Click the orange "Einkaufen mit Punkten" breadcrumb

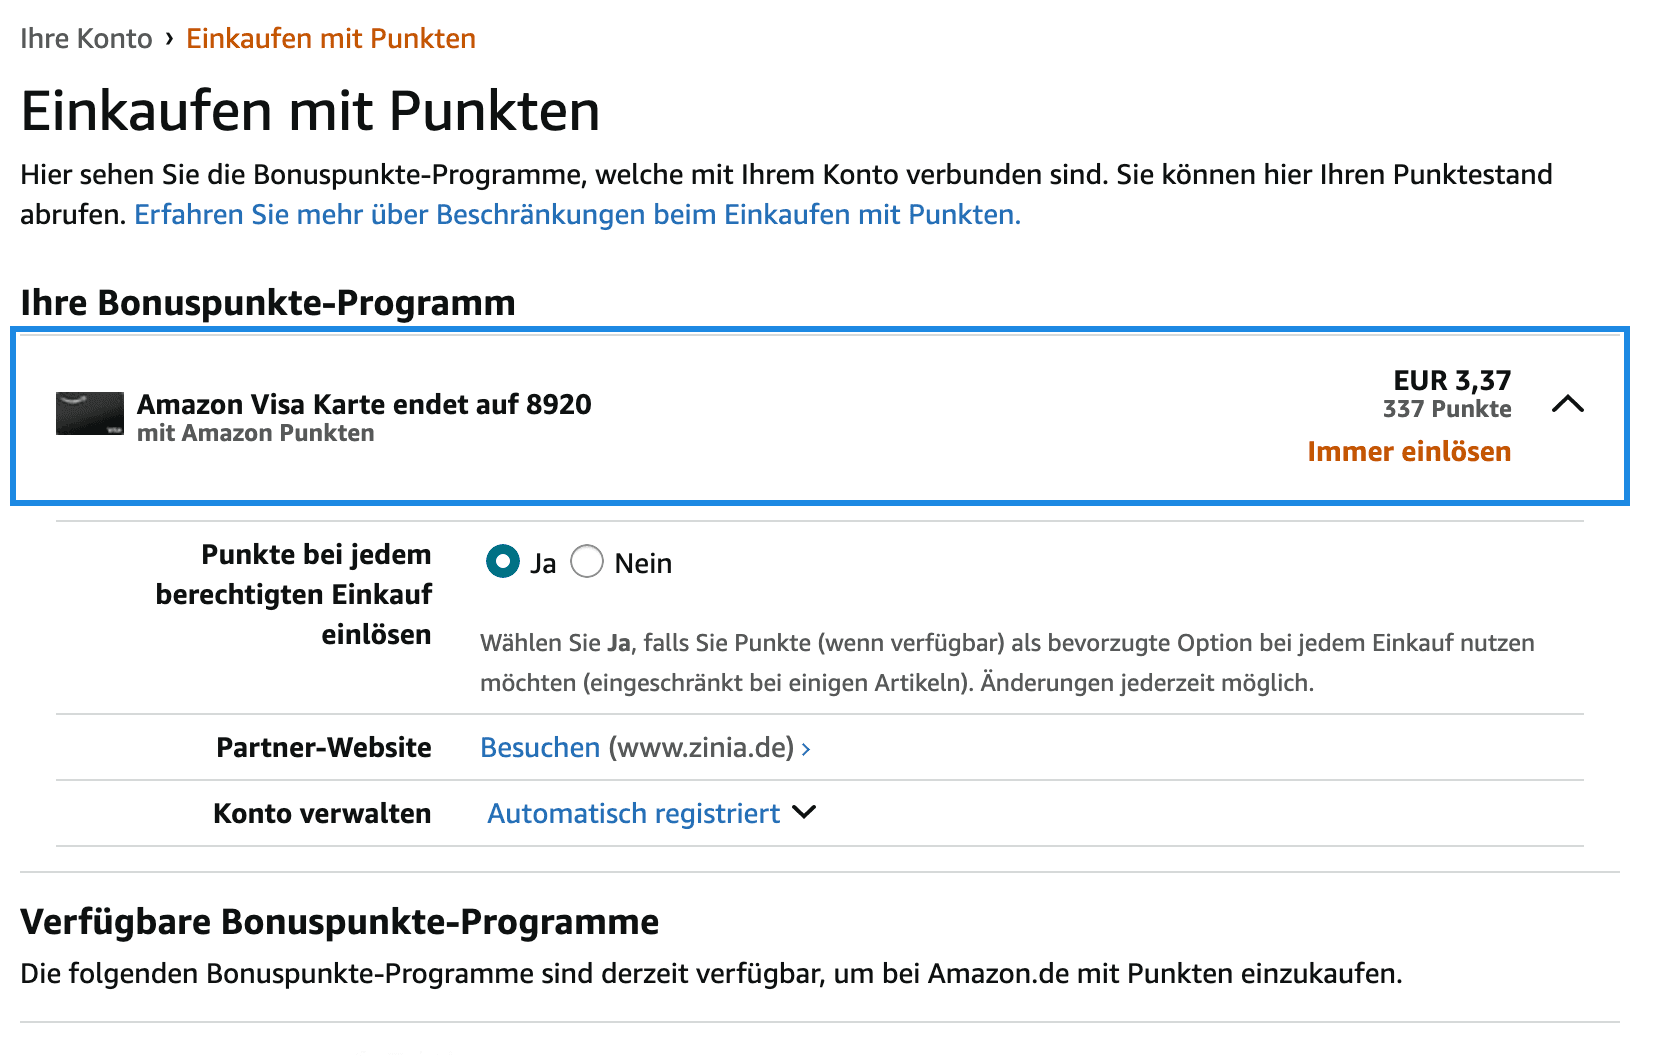331,39
